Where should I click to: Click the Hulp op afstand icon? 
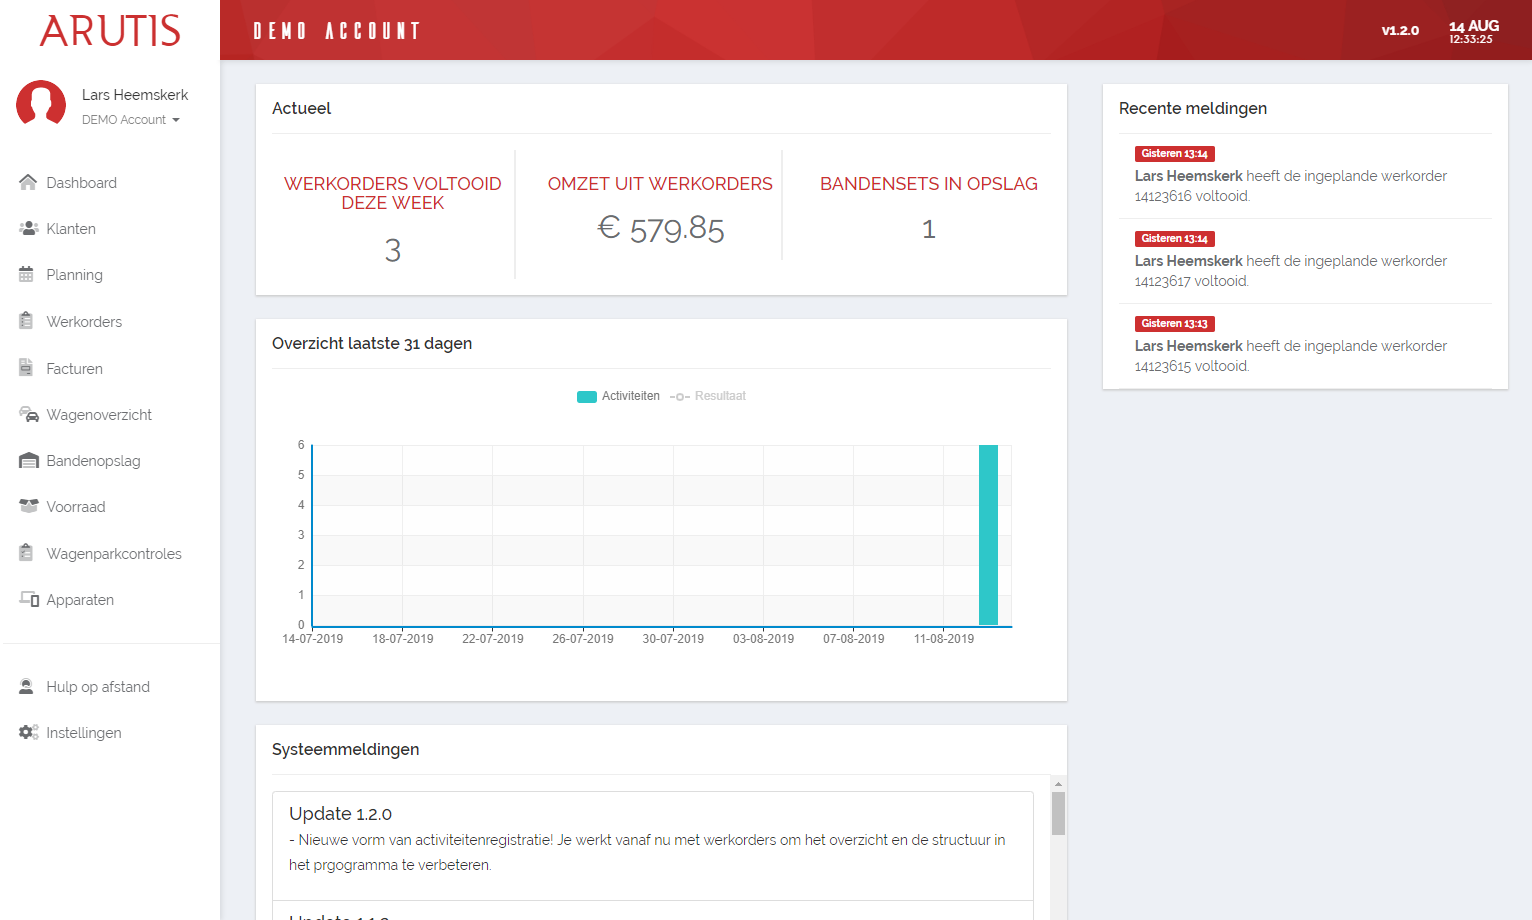(x=26, y=686)
